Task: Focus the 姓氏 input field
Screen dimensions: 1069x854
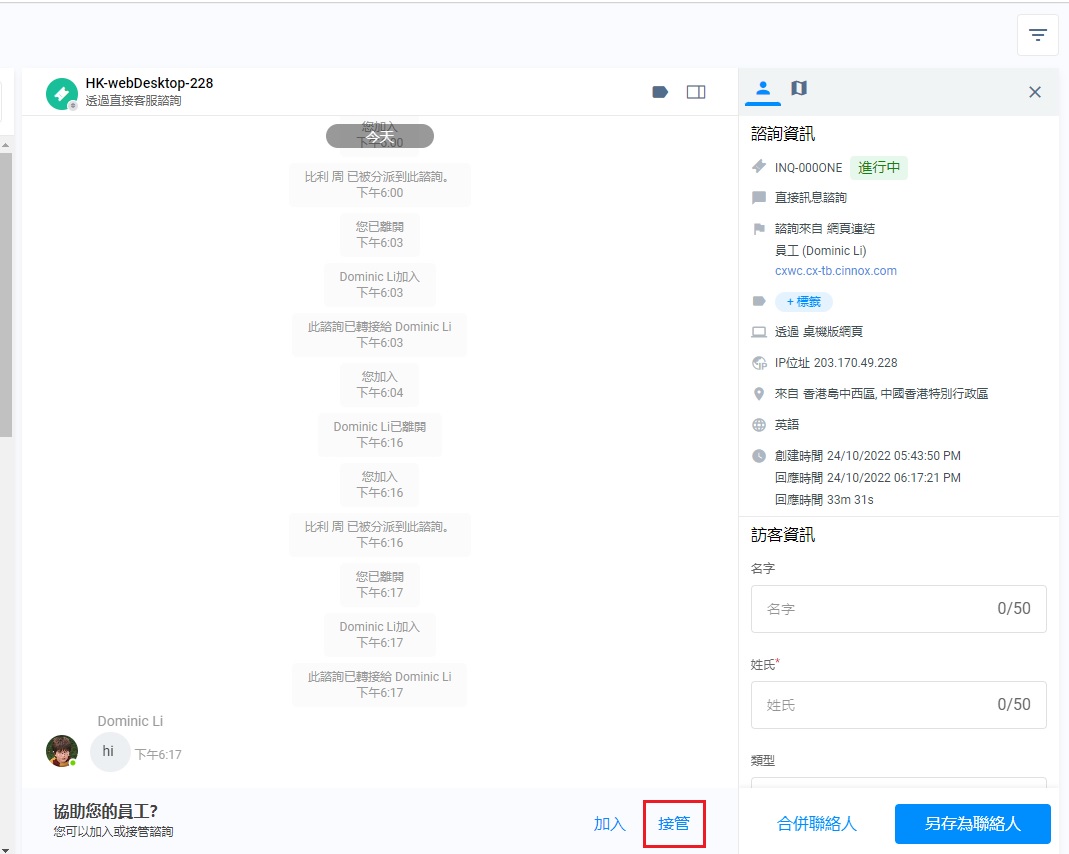Action: [899, 705]
